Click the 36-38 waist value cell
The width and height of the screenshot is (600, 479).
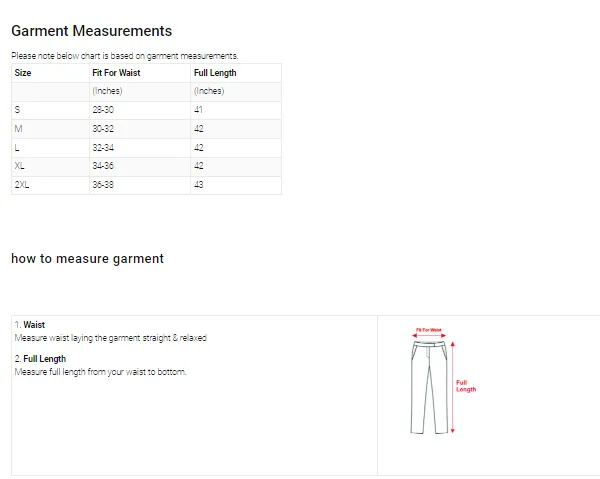click(x=103, y=185)
